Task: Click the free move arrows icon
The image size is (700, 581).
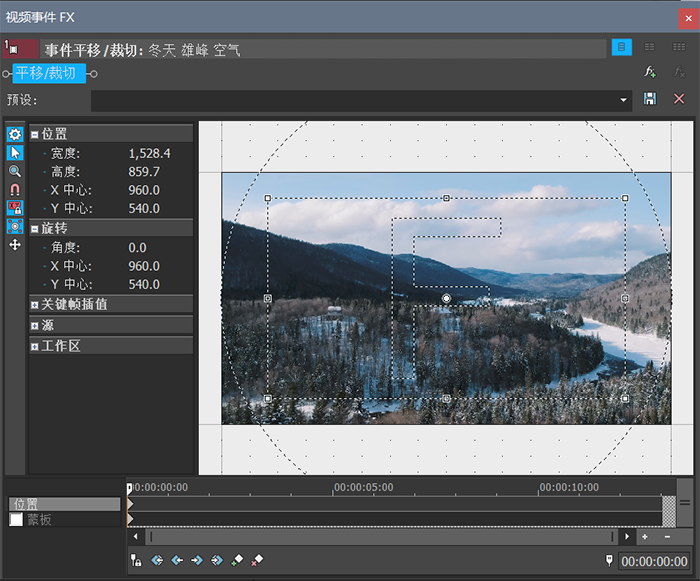Action: point(15,244)
